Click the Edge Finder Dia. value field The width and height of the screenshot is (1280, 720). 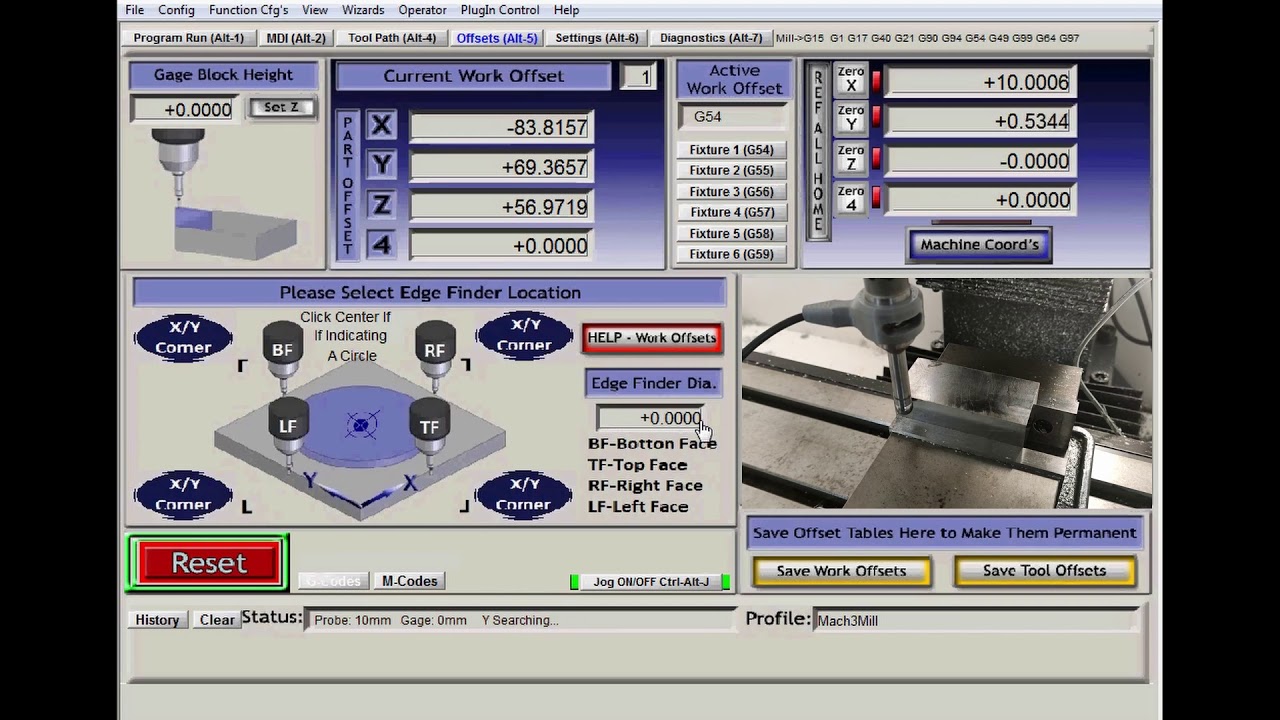[651, 418]
